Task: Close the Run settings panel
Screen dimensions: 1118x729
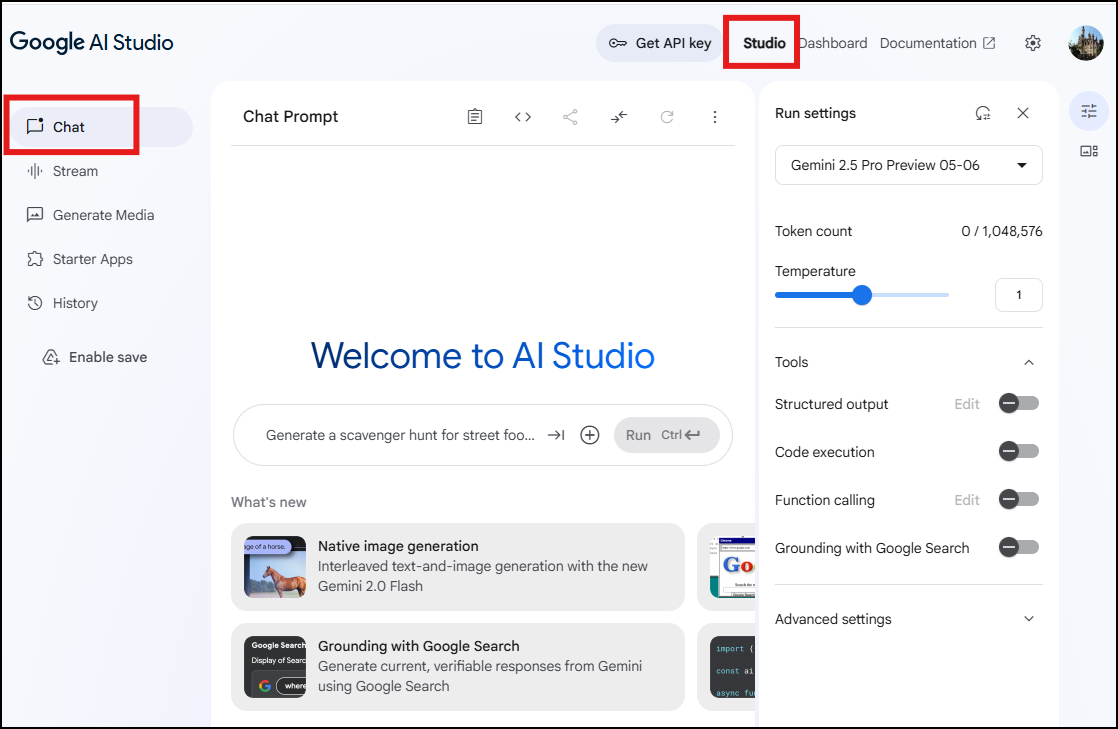Action: (1023, 113)
